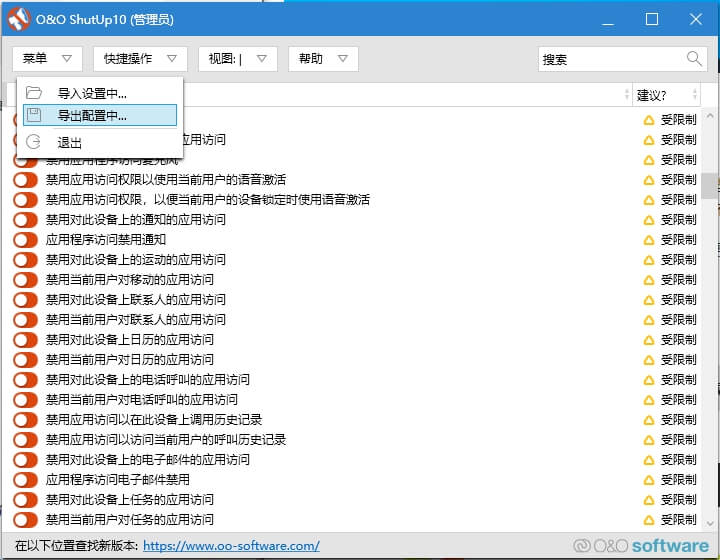Toggle 禁用应用访问权限以使用当前用户的语音激活 switch
This screenshot has height=560, width=720.
tap(25, 179)
